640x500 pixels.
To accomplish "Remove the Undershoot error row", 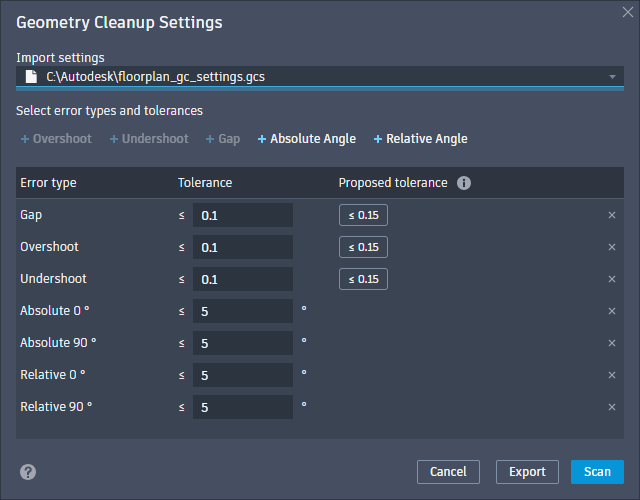I will [612, 279].
